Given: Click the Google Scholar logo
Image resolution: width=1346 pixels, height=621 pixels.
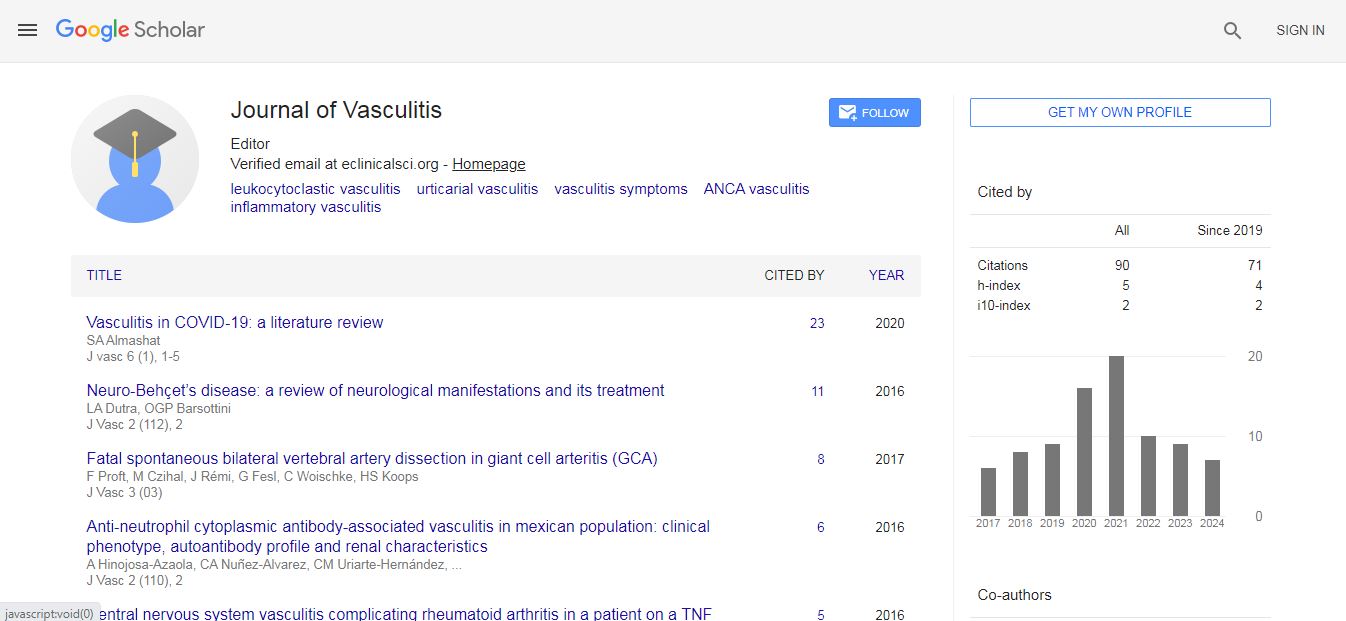Looking at the screenshot, I should 130,30.
